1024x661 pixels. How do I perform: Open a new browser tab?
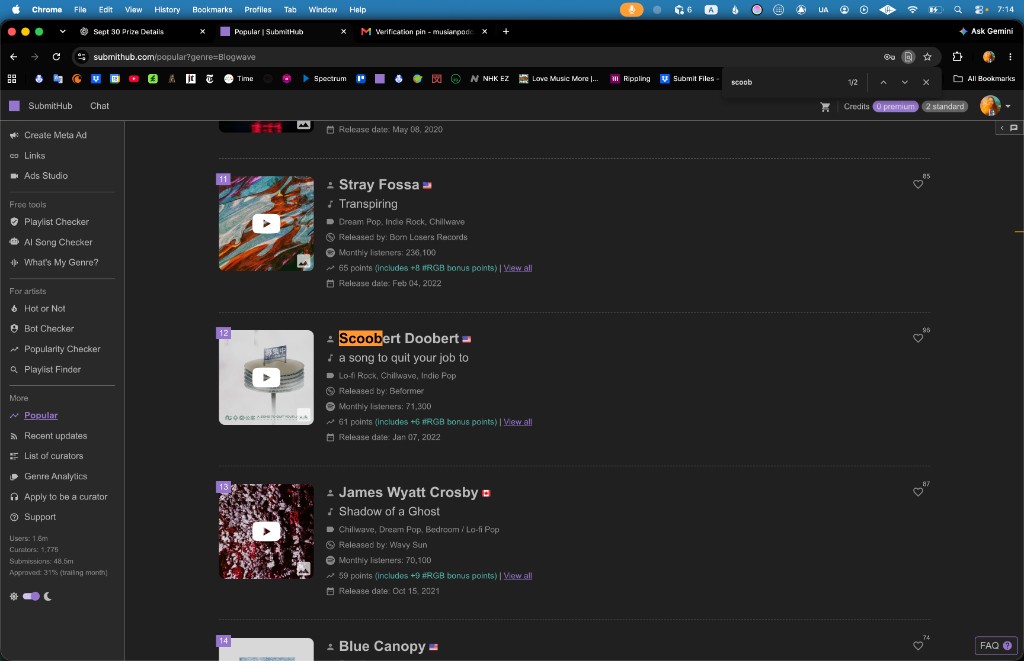(505, 31)
